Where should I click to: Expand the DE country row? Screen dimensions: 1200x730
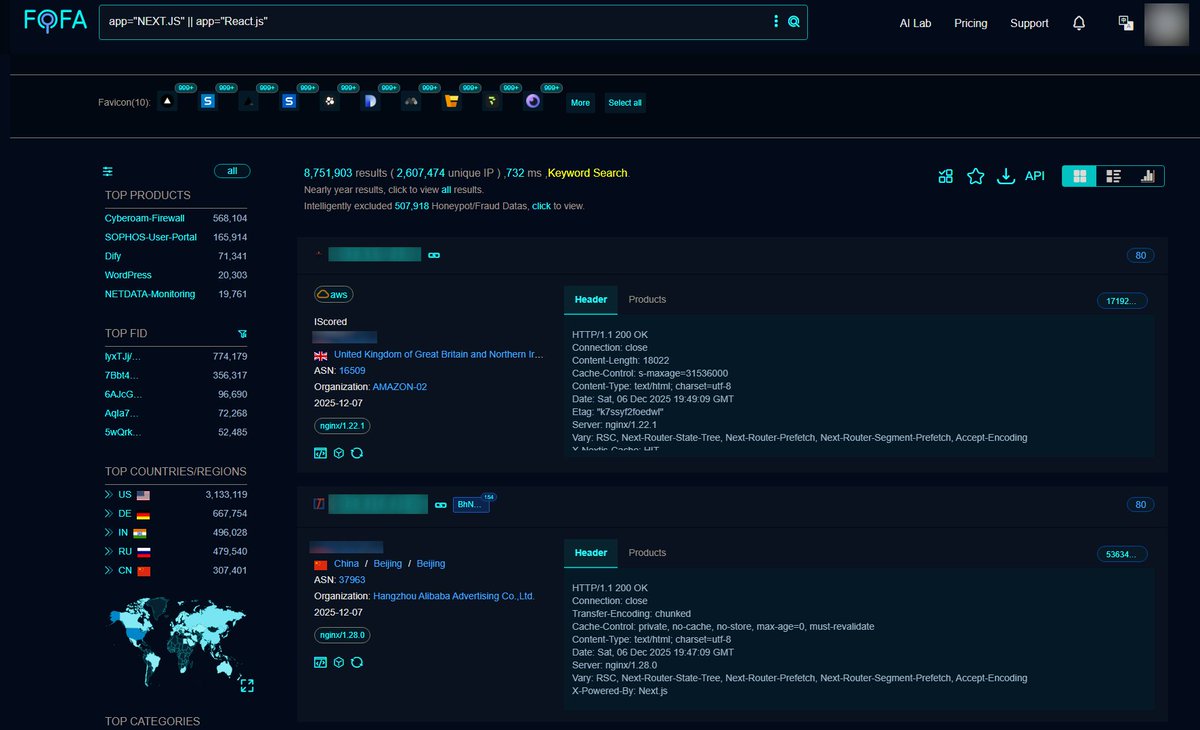[109, 514]
